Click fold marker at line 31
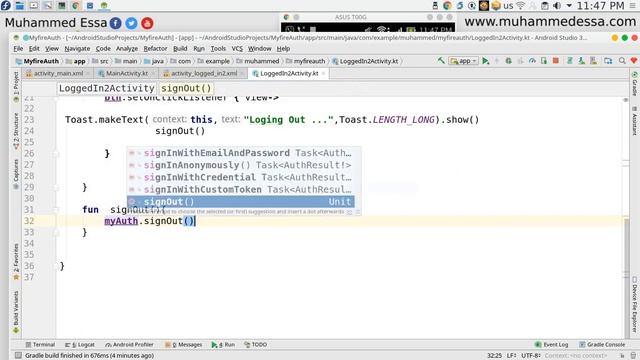Image resolution: width=640 pixels, height=360 pixels. [x=56, y=210]
